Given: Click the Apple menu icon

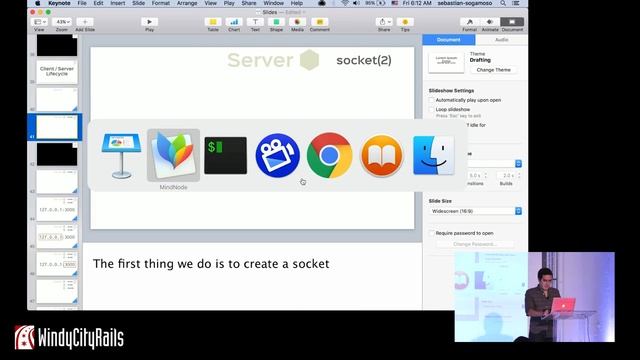Looking at the screenshot, I should pos(38,3).
